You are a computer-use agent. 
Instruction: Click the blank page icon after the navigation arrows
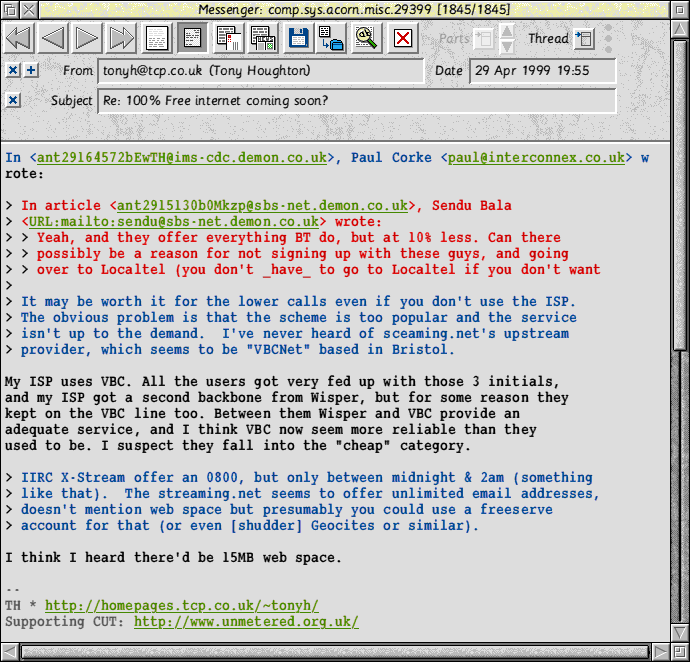[158, 39]
